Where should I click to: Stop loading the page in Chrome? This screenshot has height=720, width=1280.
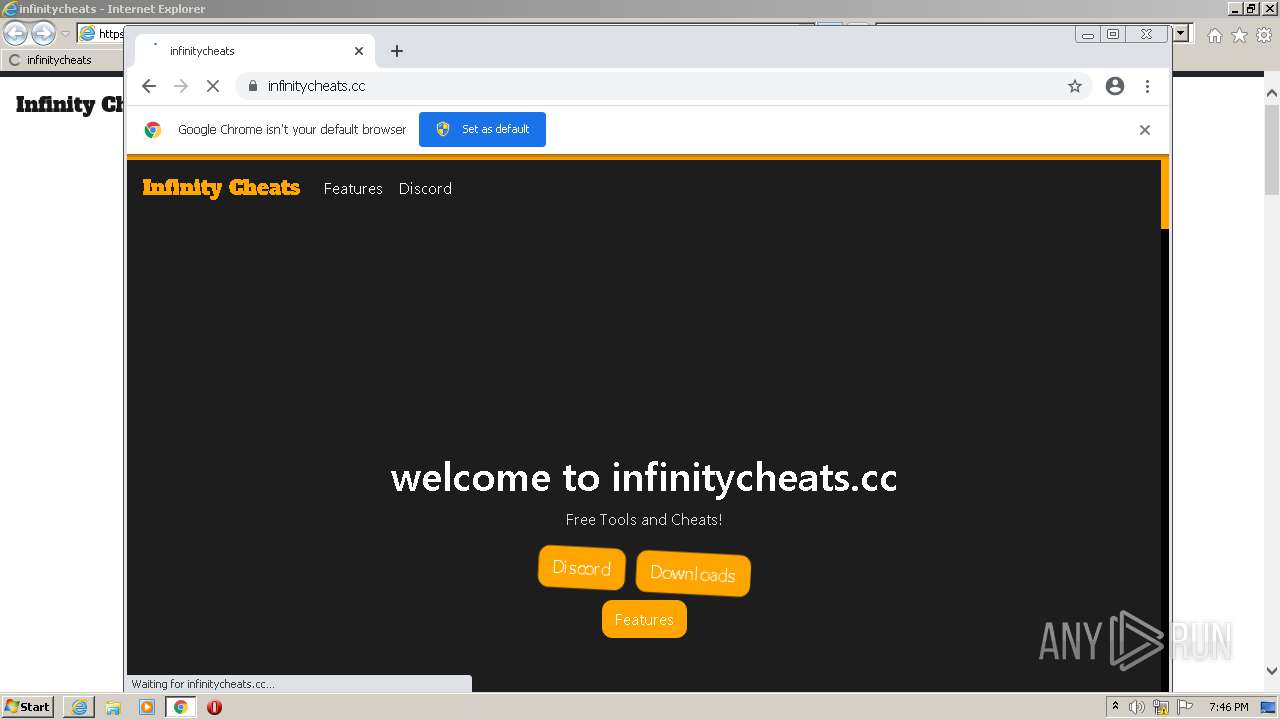tap(213, 86)
